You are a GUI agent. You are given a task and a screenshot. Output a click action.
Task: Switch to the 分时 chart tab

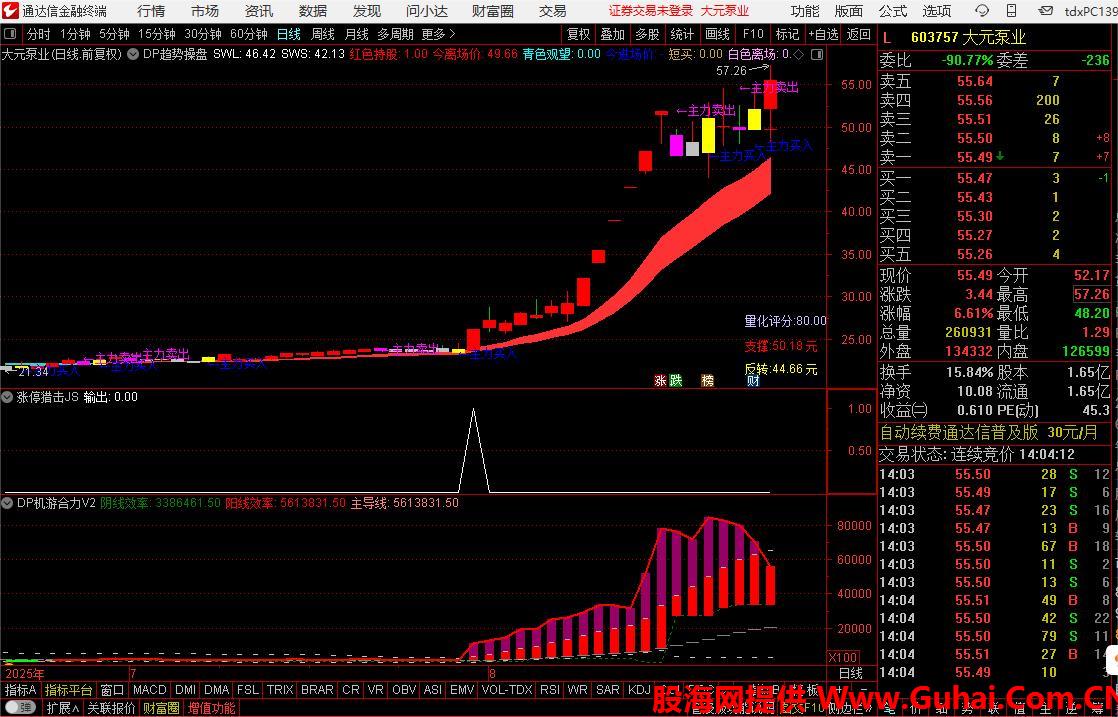(x=39, y=33)
